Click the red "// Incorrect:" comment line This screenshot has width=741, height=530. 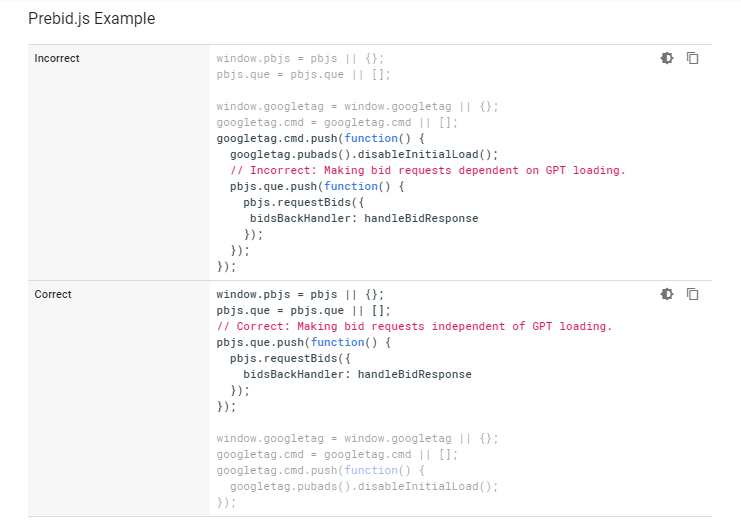pos(427,170)
